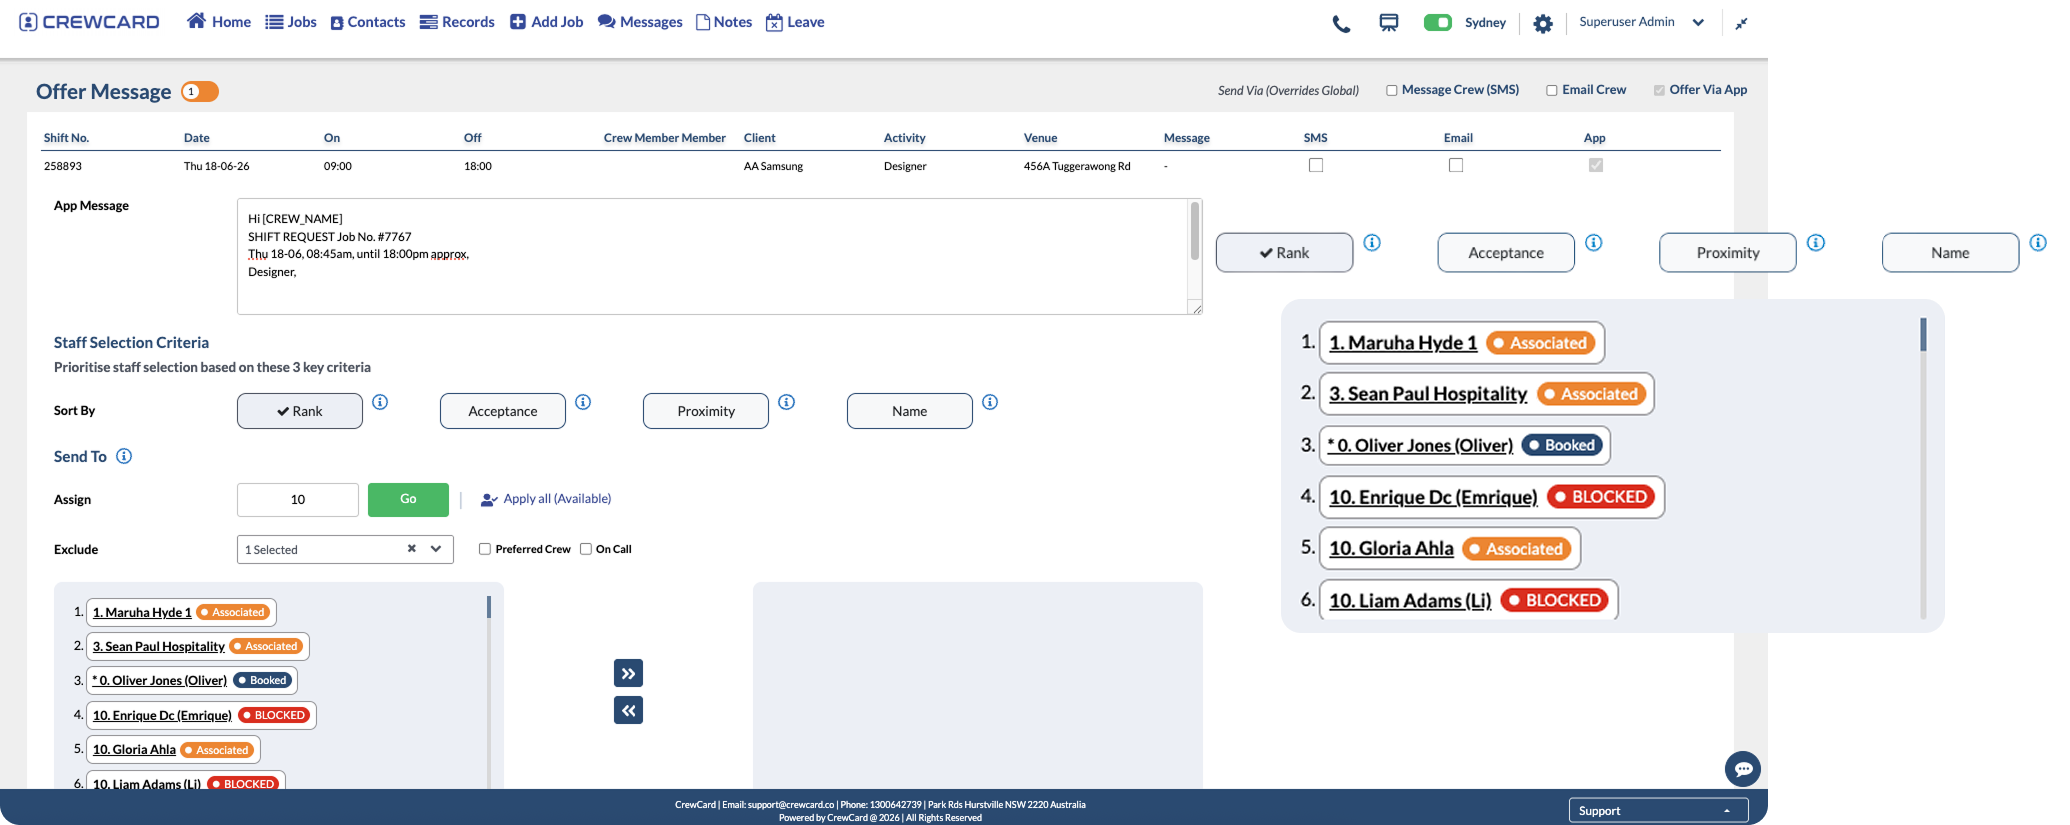Open the chat panel icon beside the phone

pyautogui.click(x=1389, y=23)
